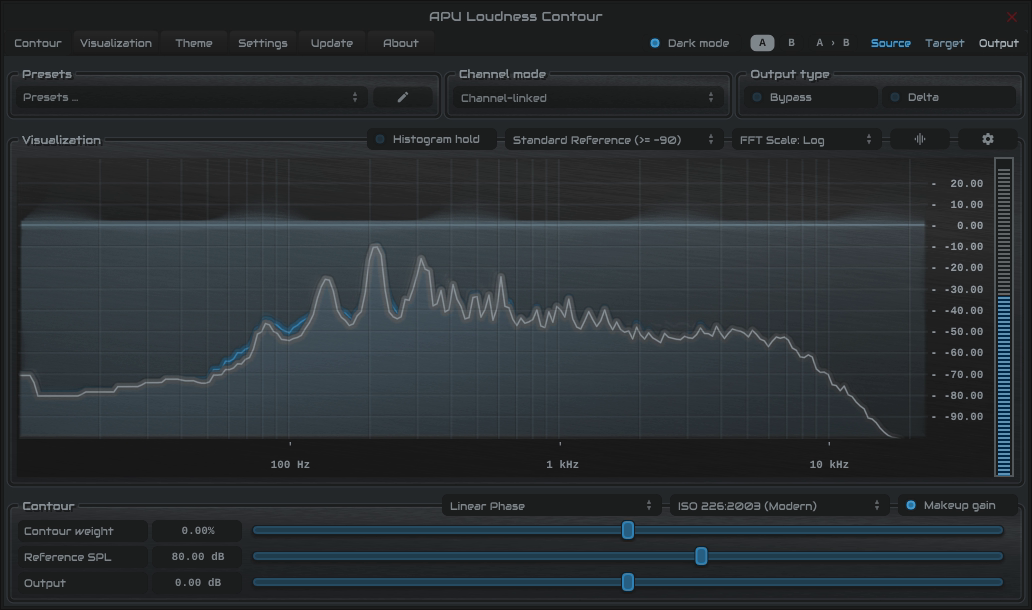This screenshot has height=610, width=1032.
Task: Click the 10 kHz axis label
Action: tap(829, 465)
